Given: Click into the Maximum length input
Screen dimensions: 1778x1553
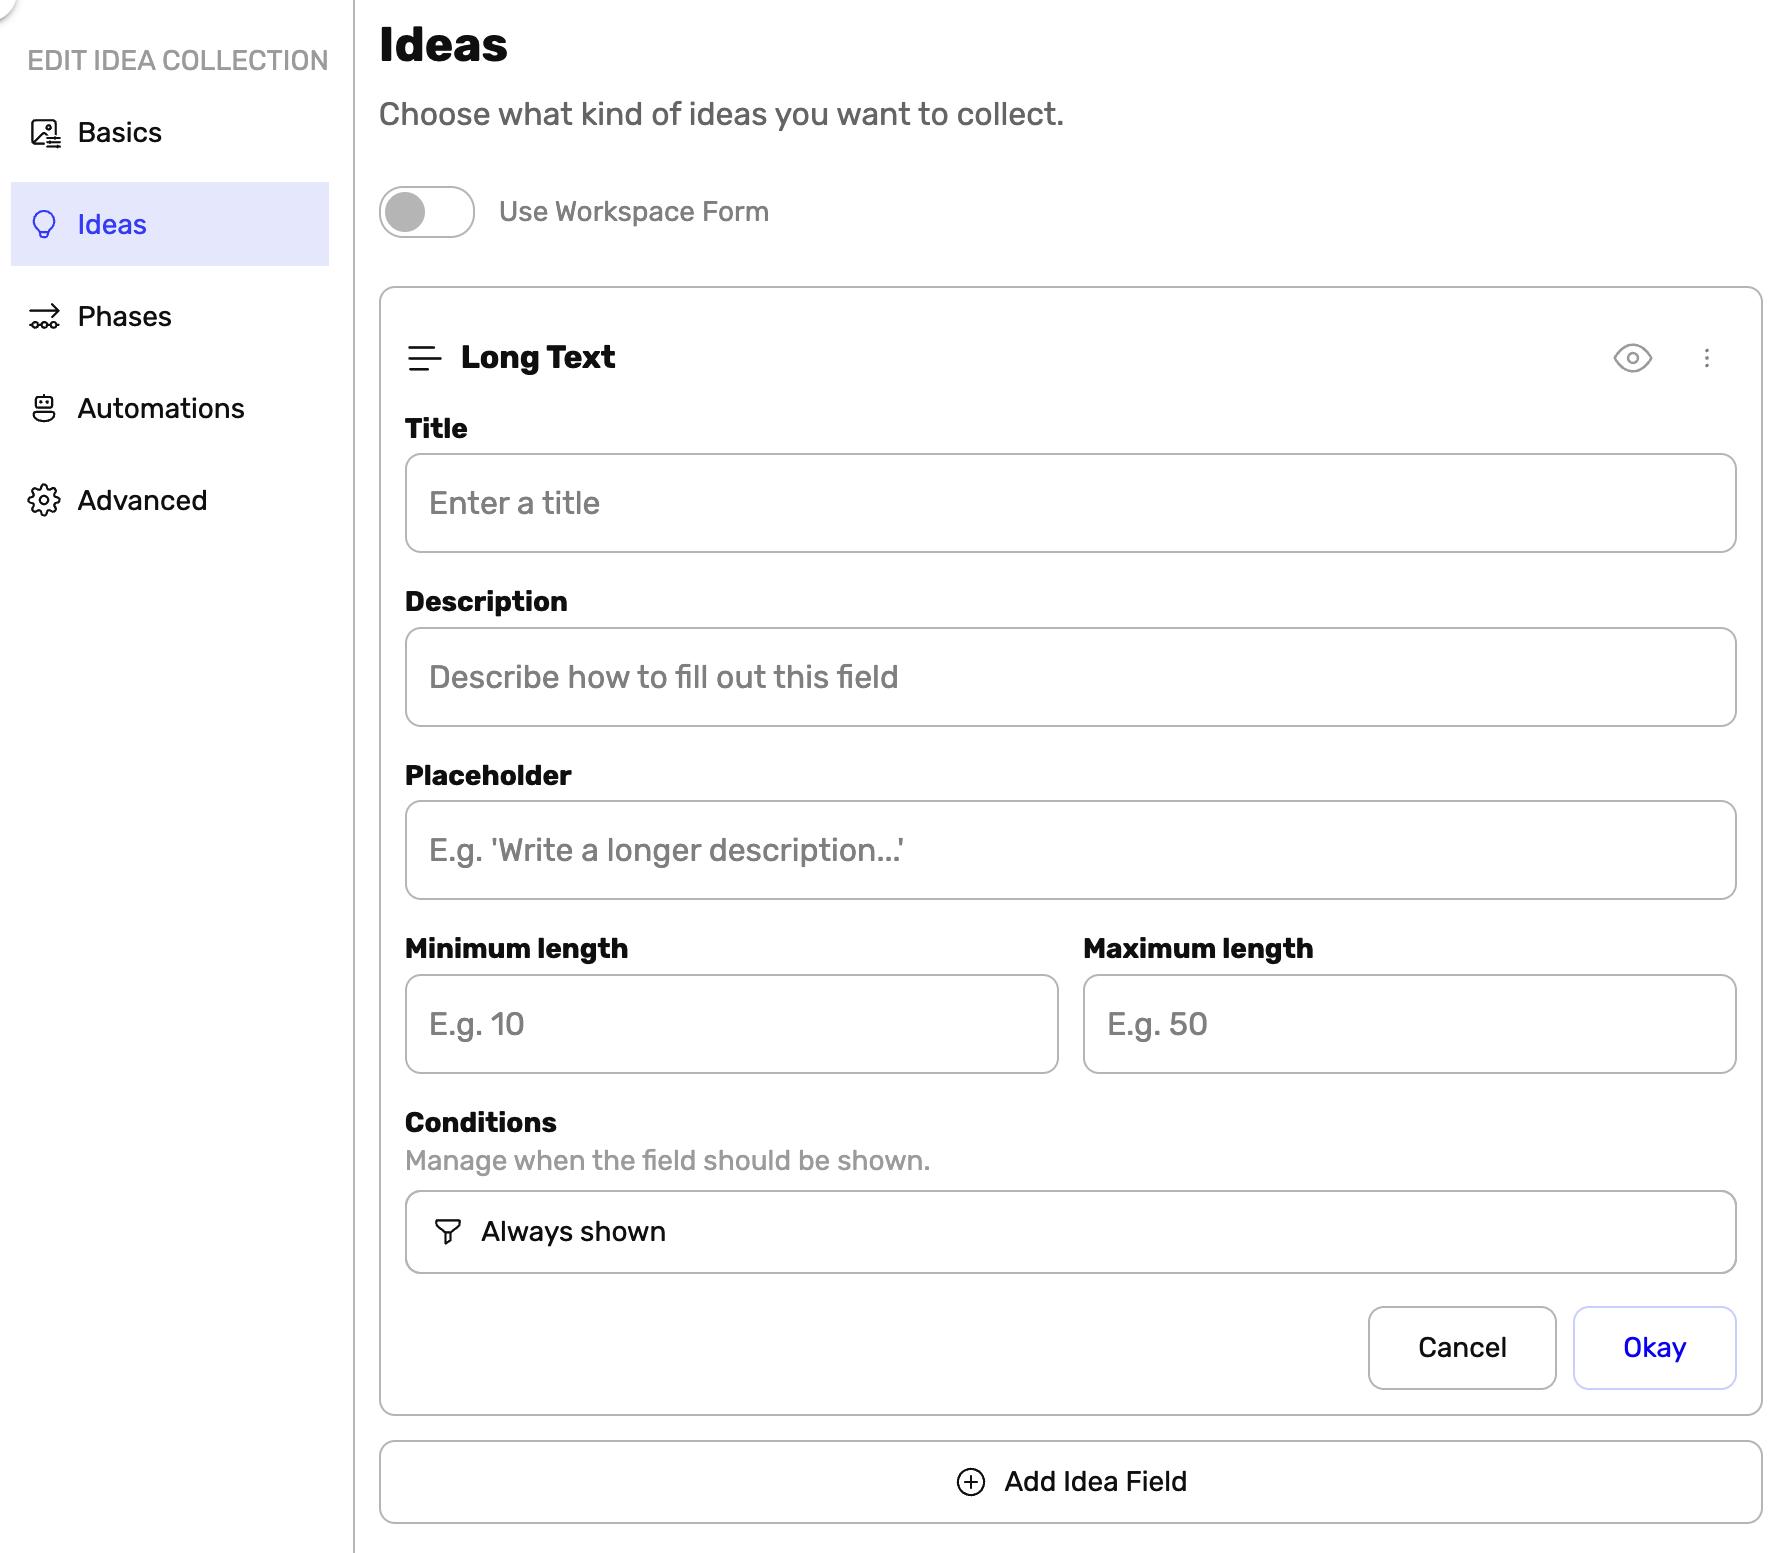Looking at the screenshot, I should [1409, 1024].
